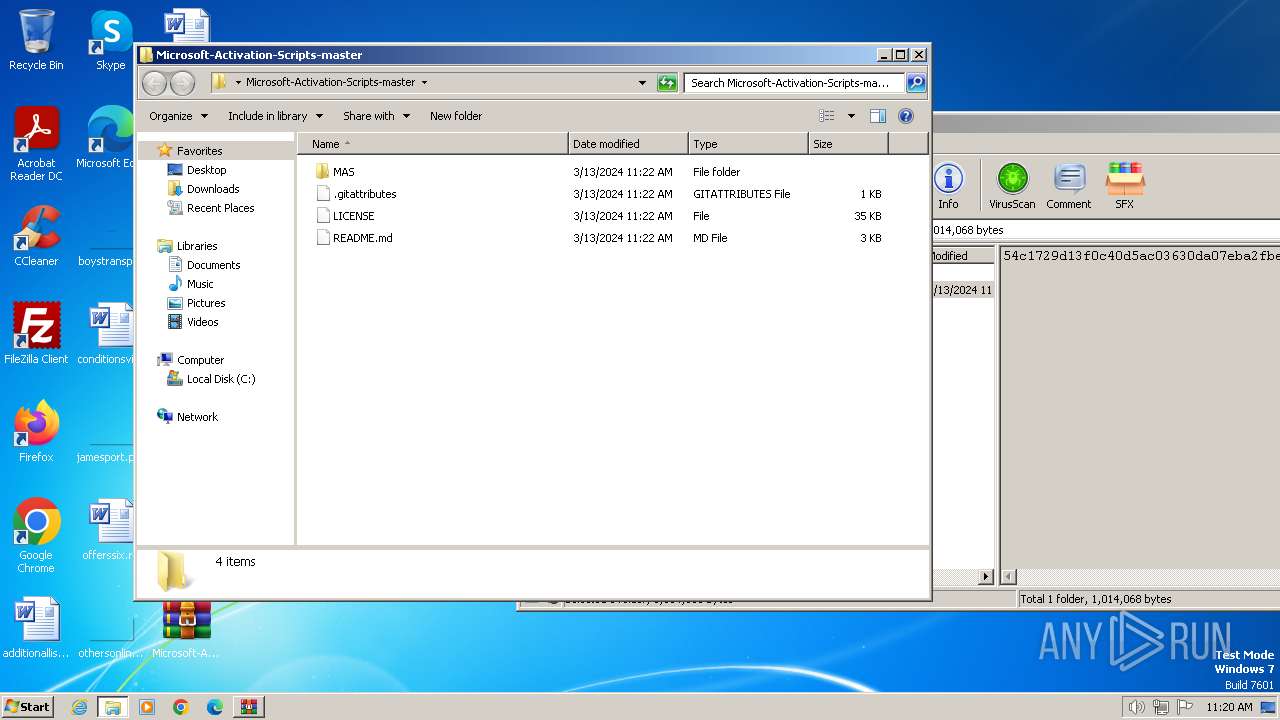Select the Google Chrome desktop icon
1280x720 pixels.
click(36, 536)
